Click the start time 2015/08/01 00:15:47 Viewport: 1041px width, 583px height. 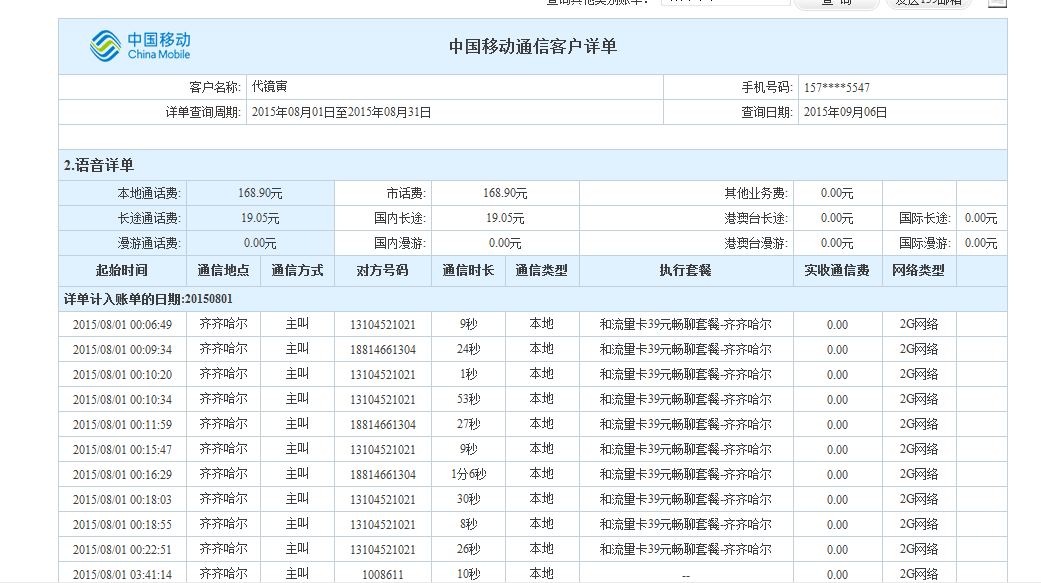122,450
